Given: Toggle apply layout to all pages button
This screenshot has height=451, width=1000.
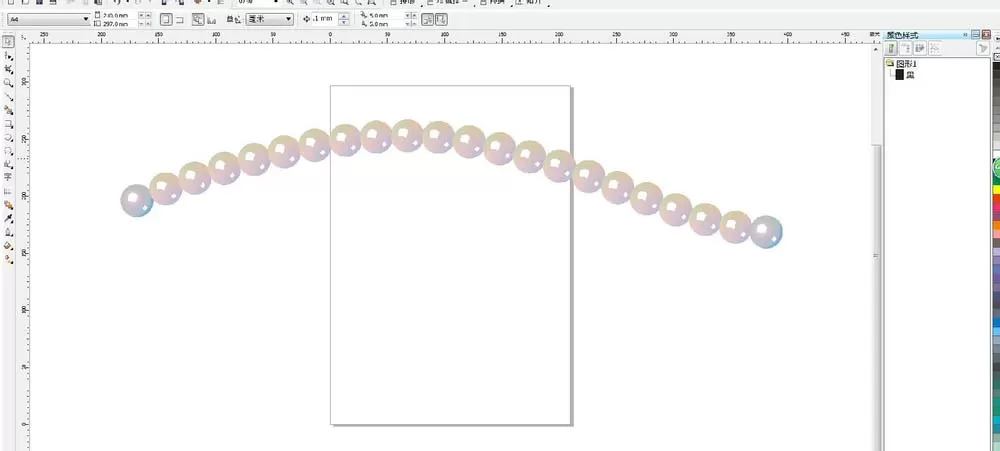Looking at the screenshot, I should click(198, 20).
